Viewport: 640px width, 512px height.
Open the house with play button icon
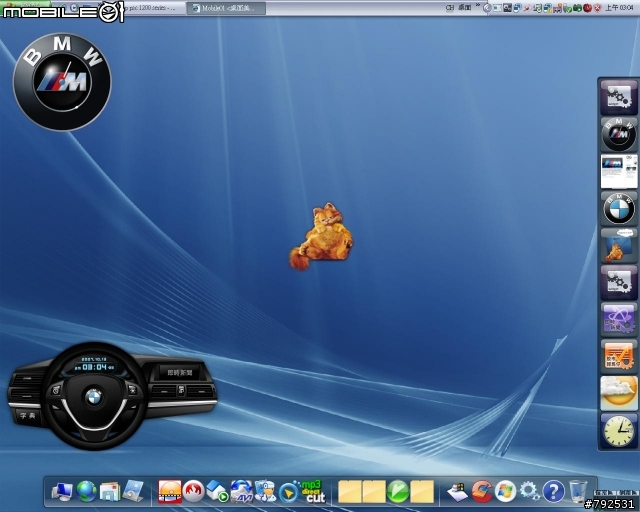217,491
